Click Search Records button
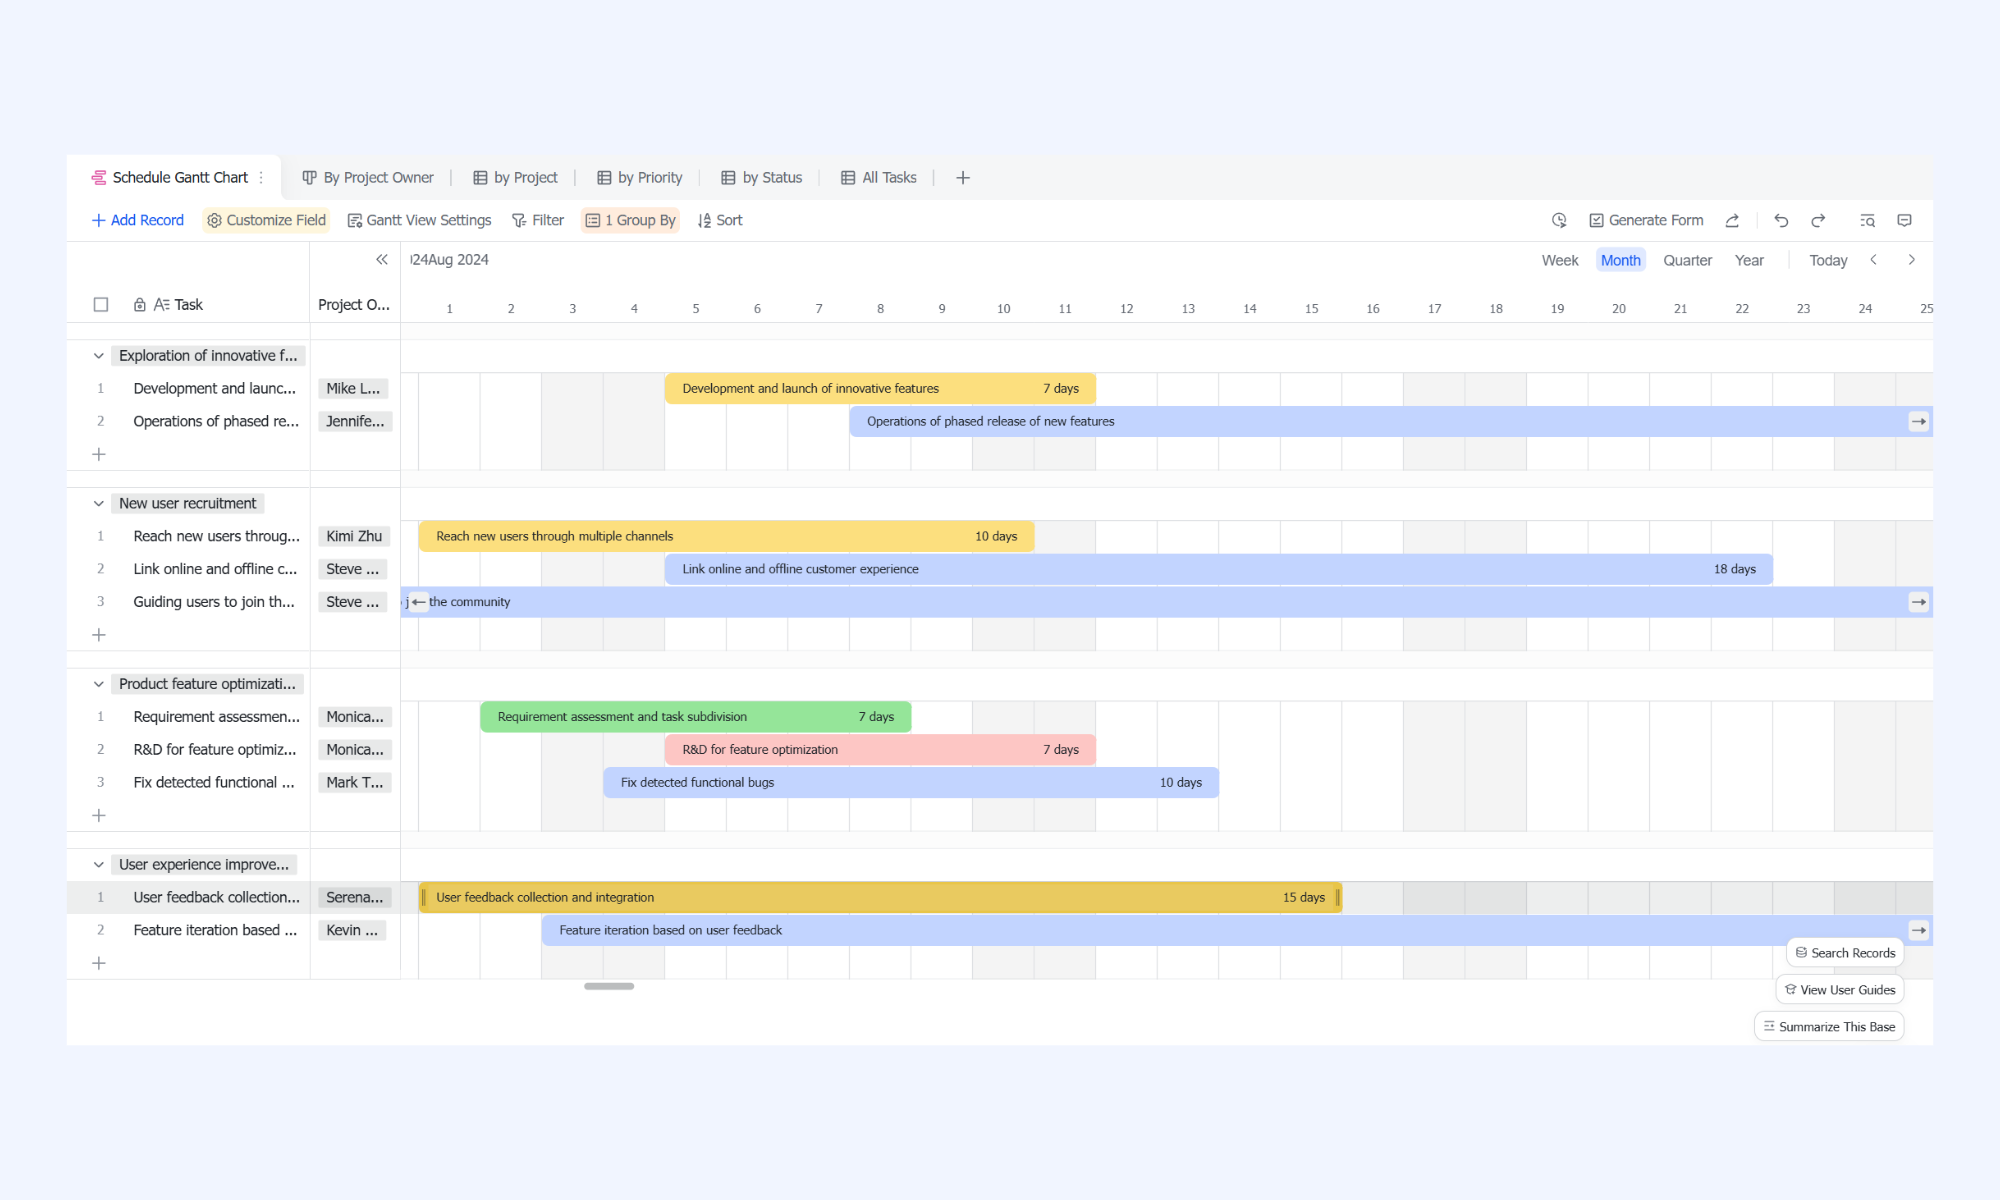The width and height of the screenshot is (2000, 1200). pyautogui.click(x=1845, y=953)
